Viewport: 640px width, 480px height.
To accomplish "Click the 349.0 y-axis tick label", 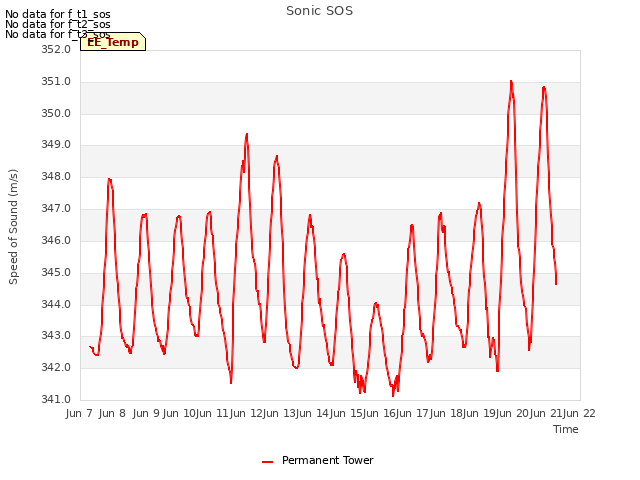I will coord(56,144).
